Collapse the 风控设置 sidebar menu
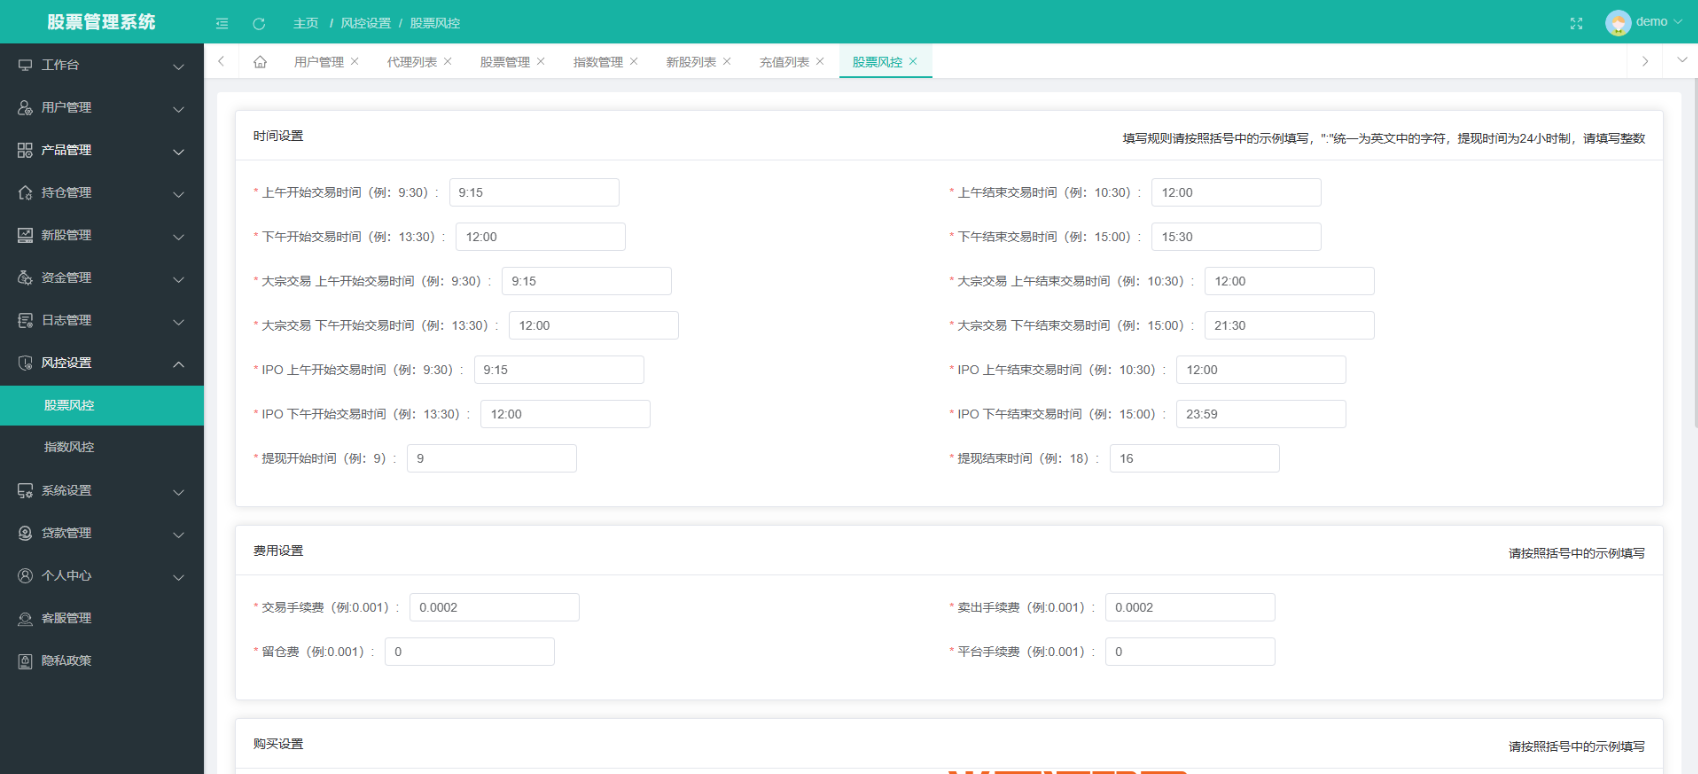Image resolution: width=1698 pixels, height=774 pixels. click(101, 363)
